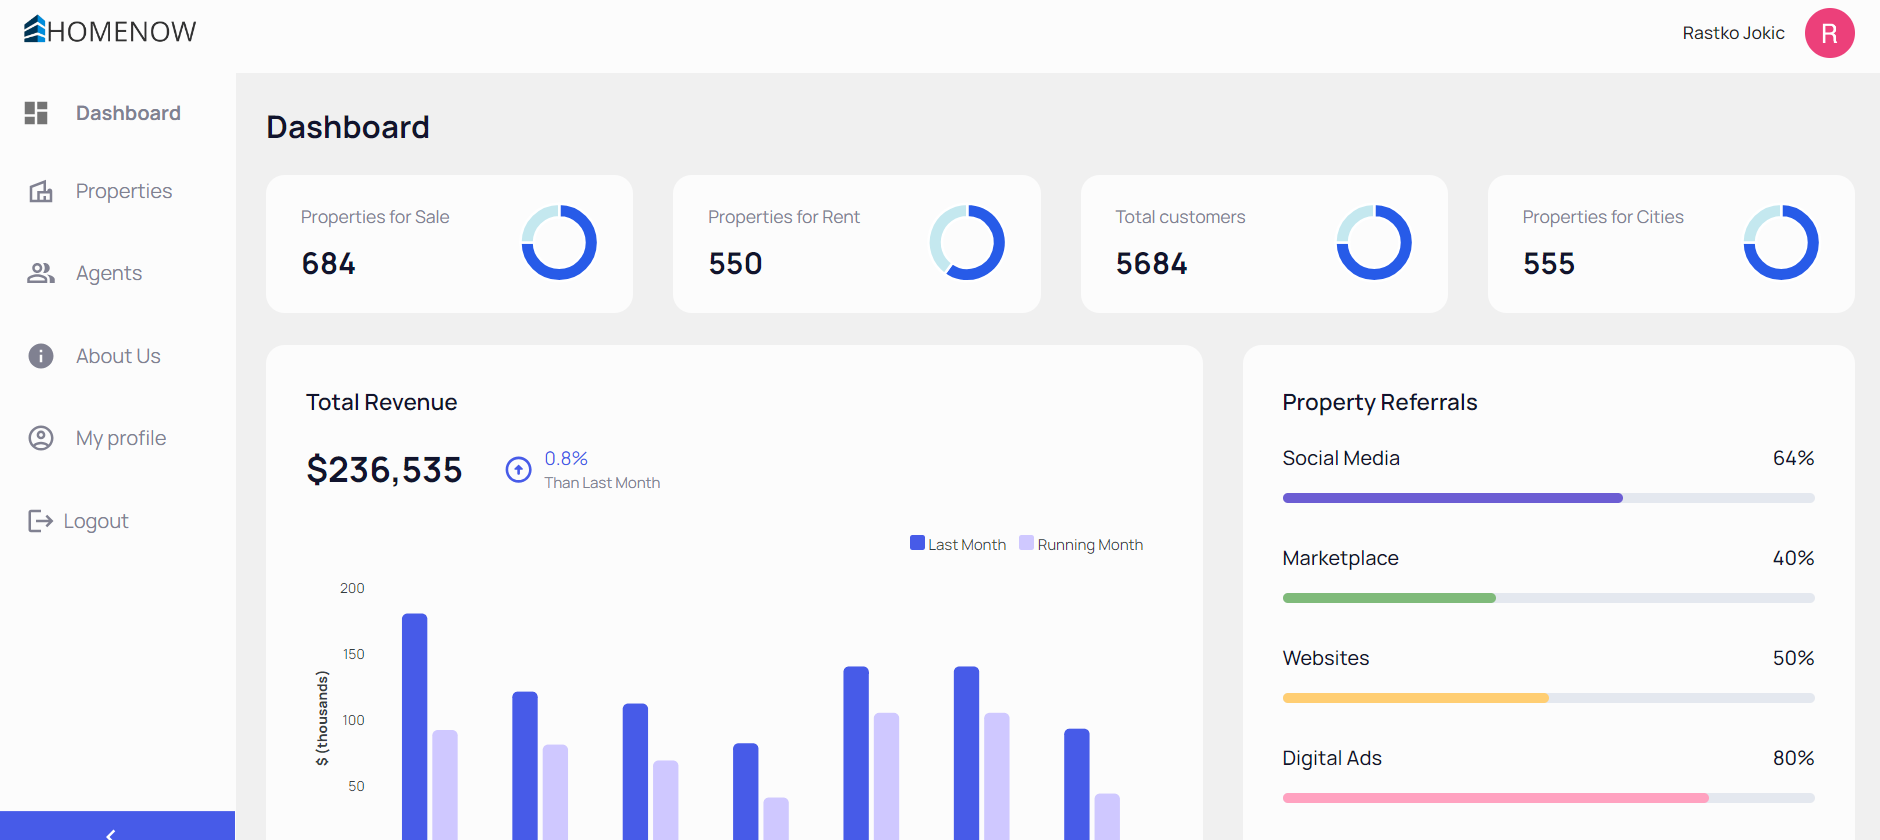This screenshot has height=840, width=1880.
Task: Click the Dashboard page heading
Action: (348, 127)
